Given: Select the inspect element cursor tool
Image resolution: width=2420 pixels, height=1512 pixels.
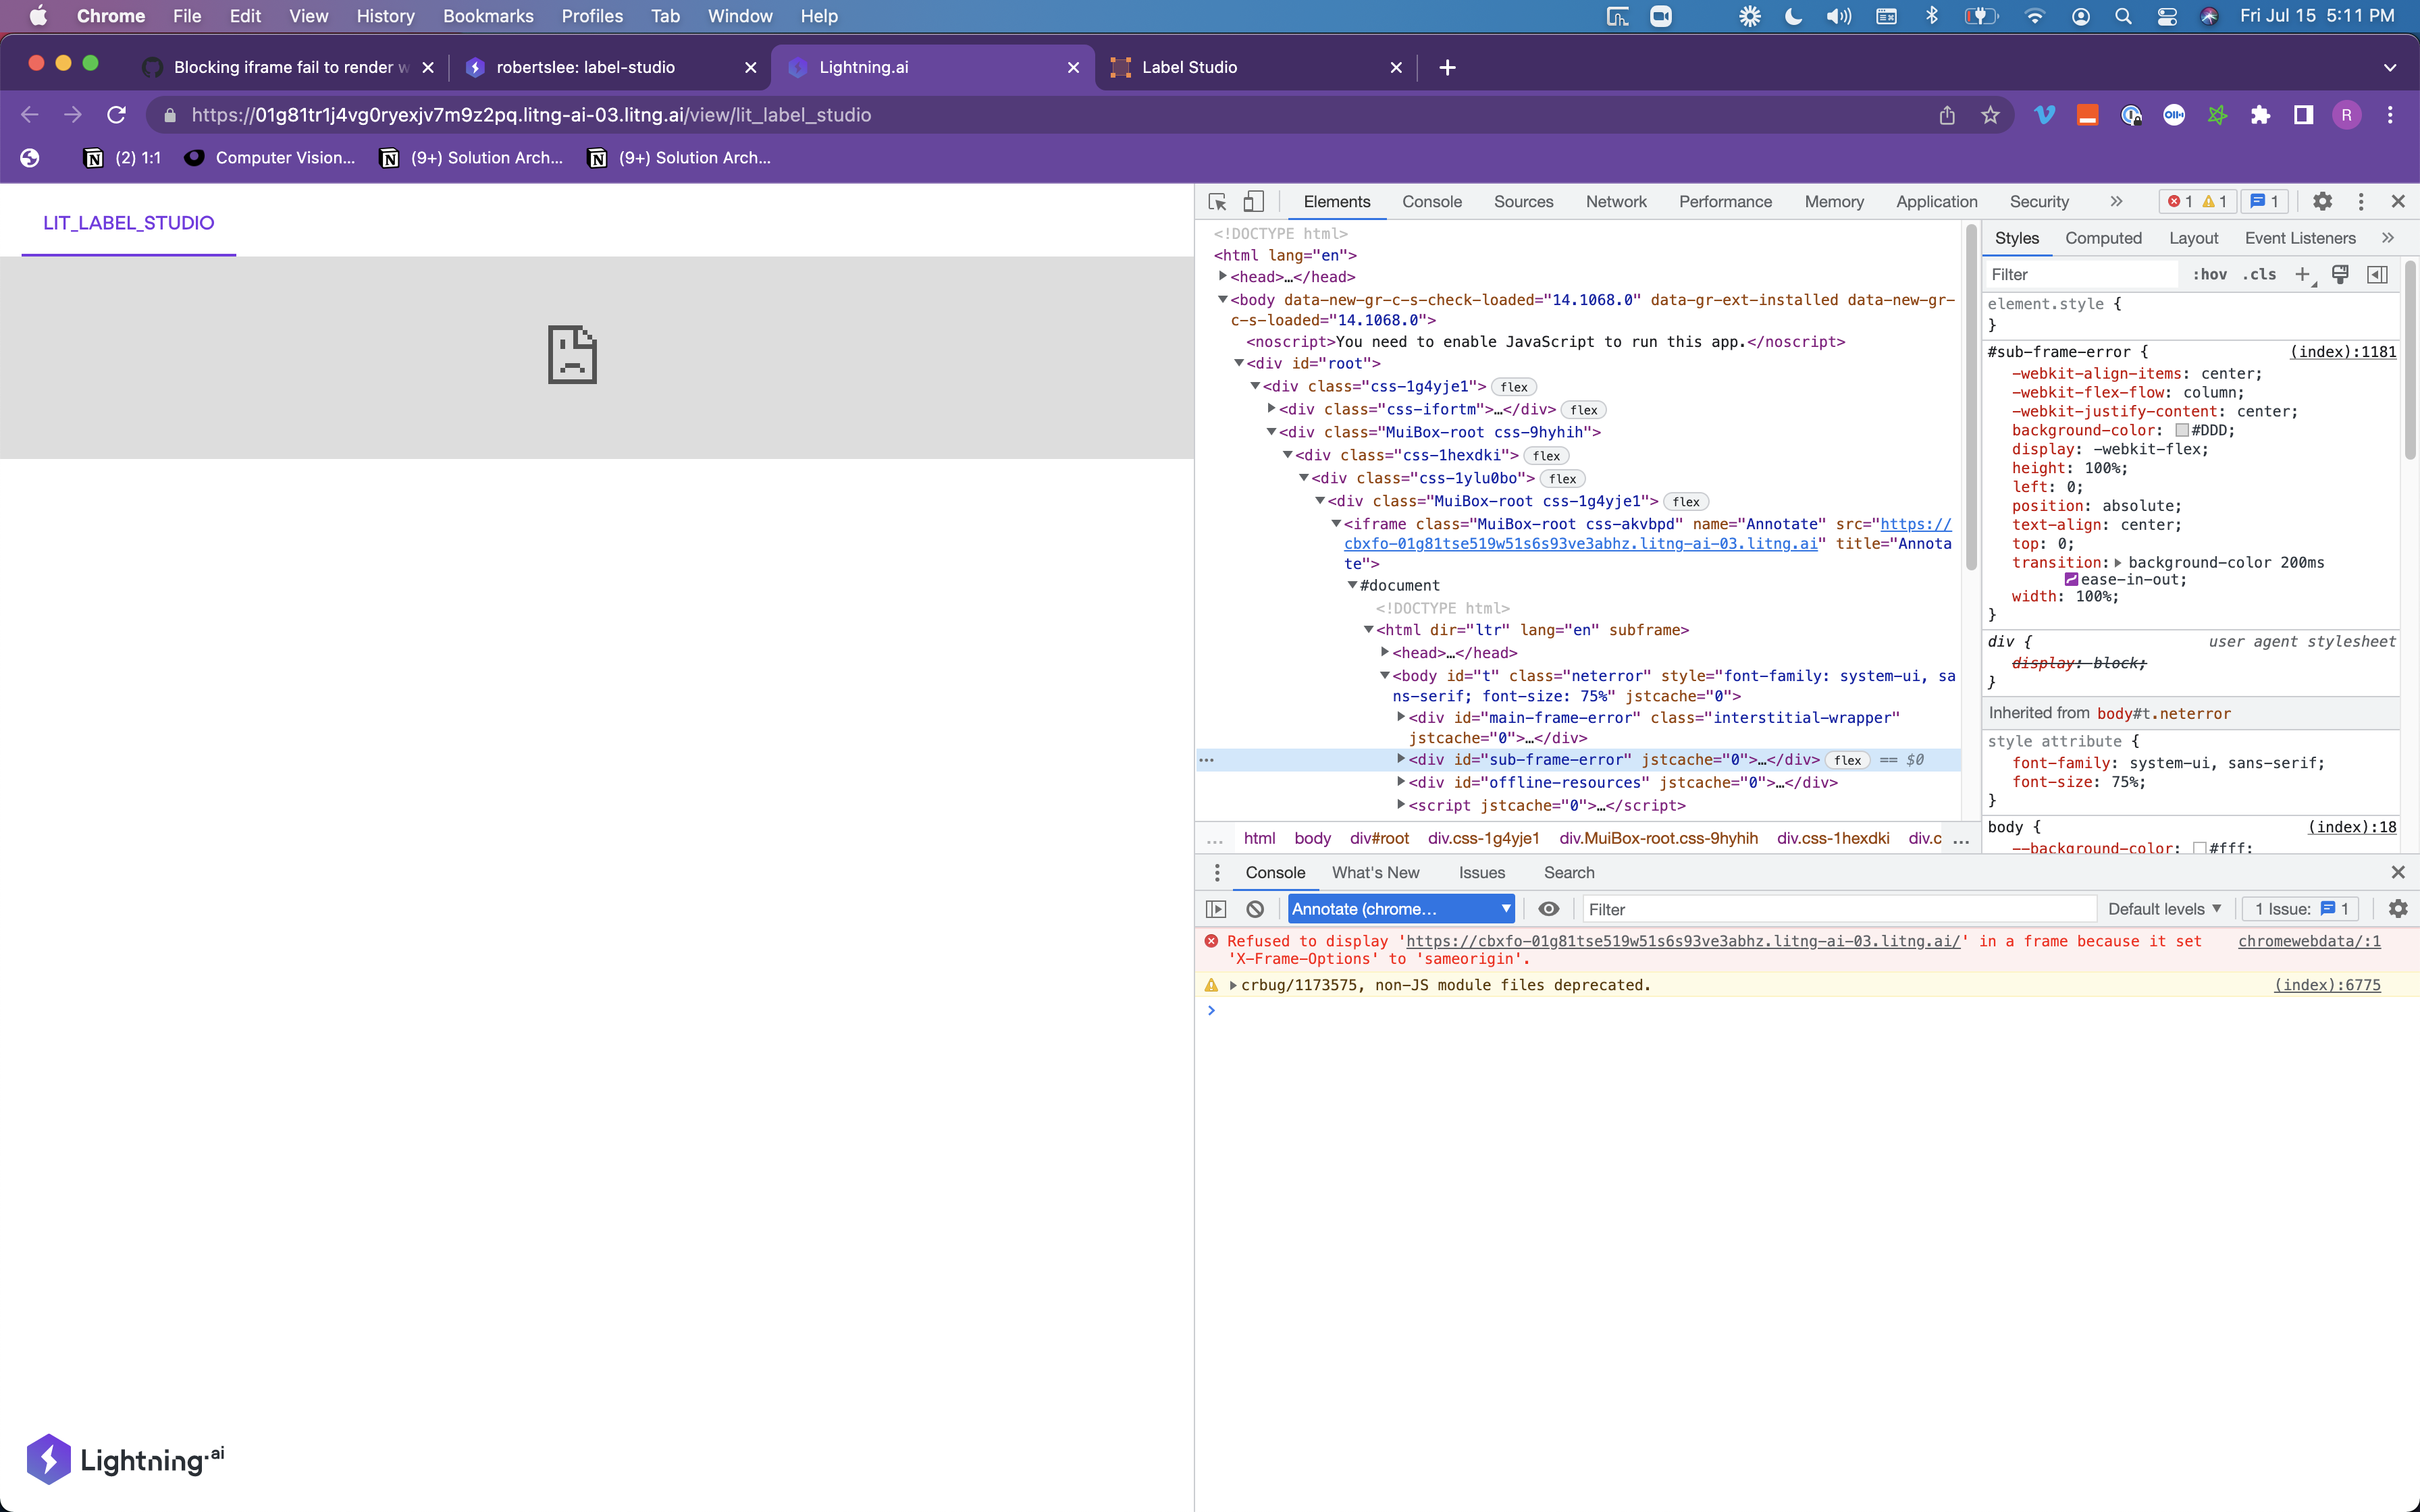Looking at the screenshot, I should click(1216, 201).
